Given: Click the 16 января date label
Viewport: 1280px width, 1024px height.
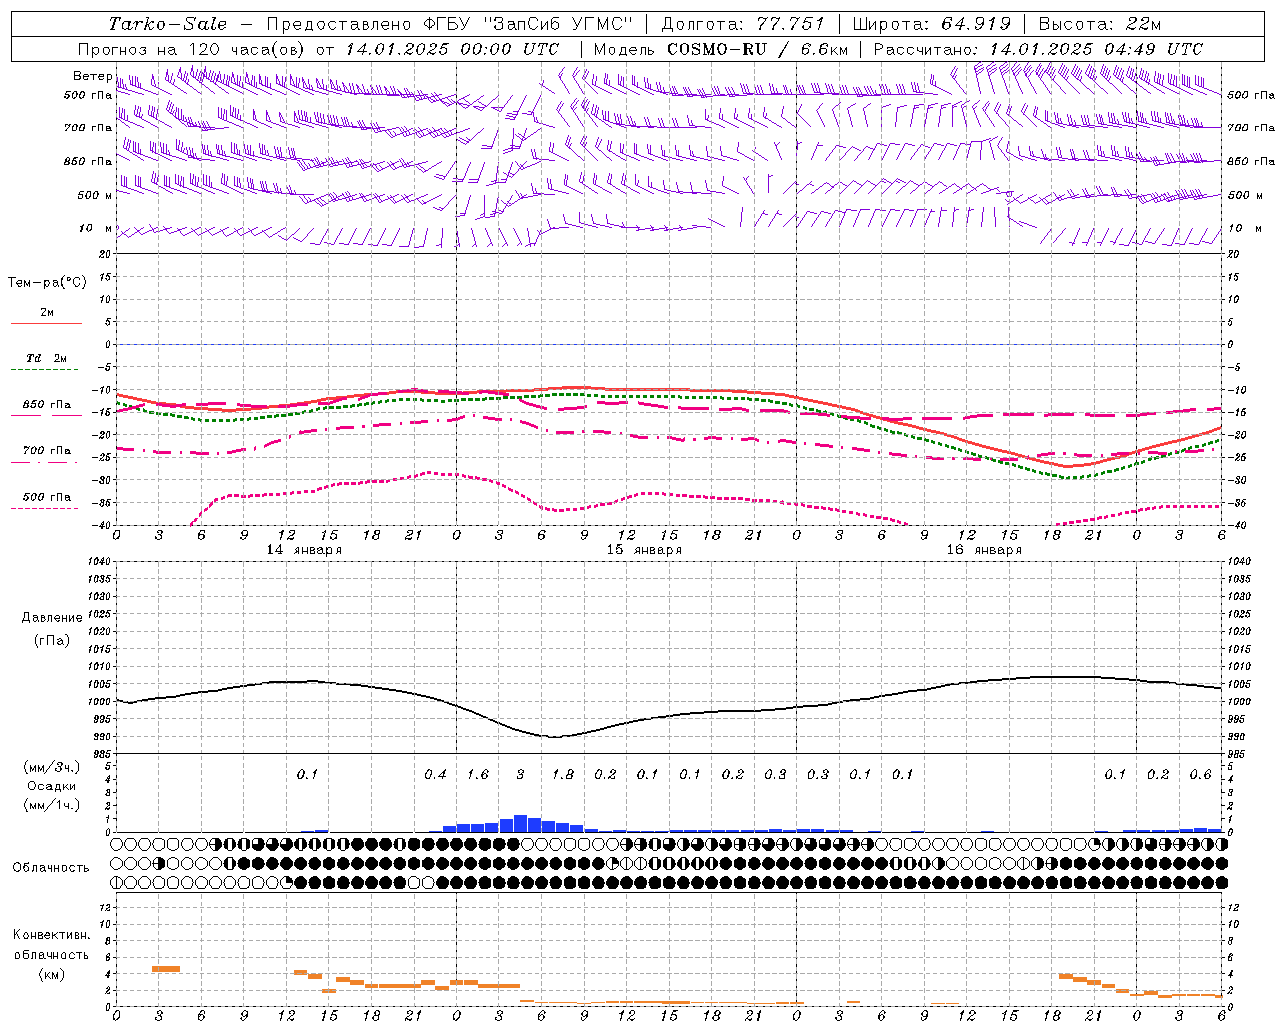Looking at the screenshot, I should [984, 550].
